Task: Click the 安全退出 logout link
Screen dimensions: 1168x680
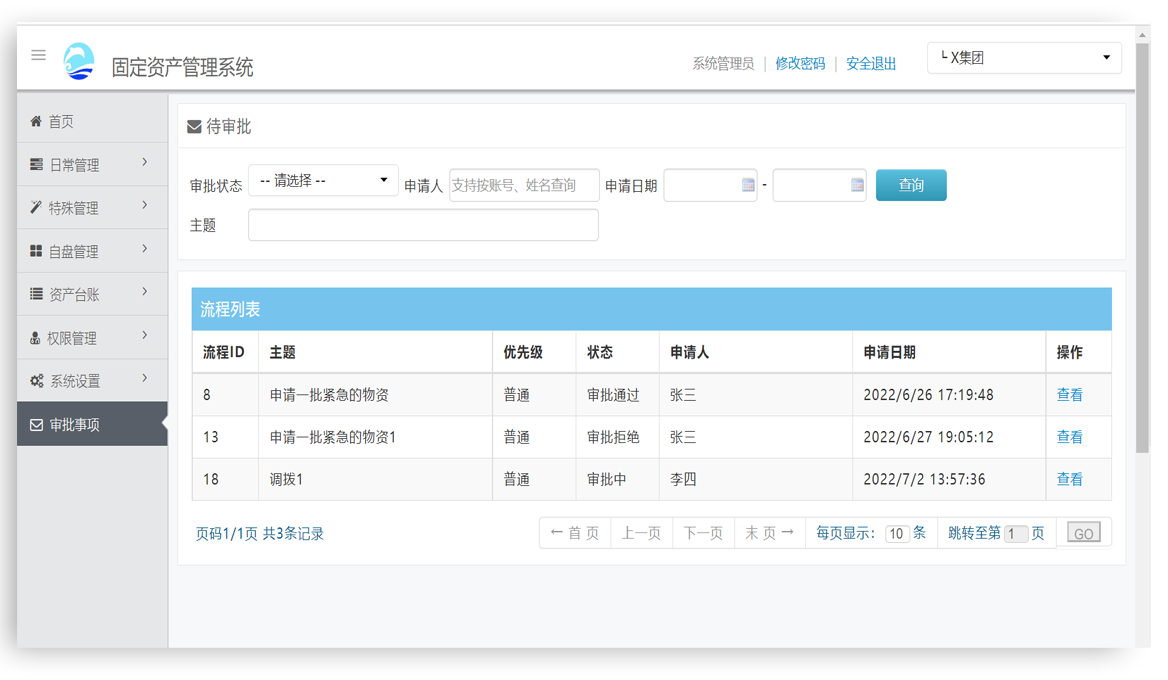Action: tap(869, 63)
